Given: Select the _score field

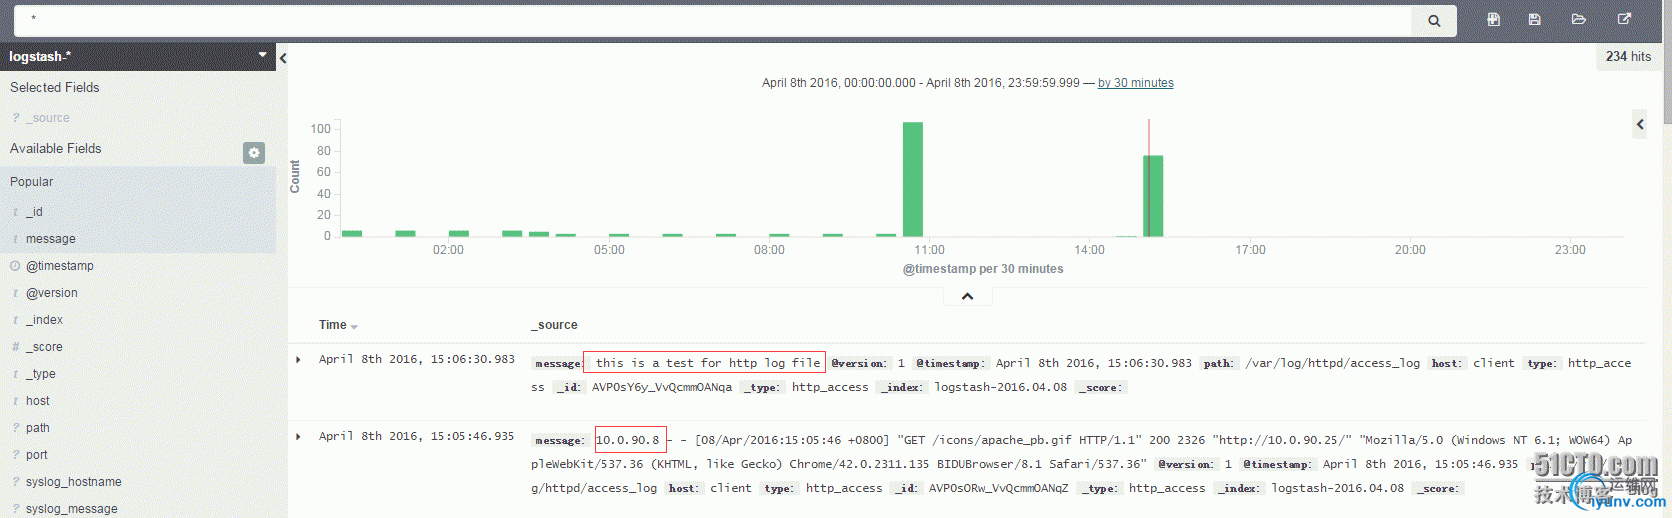Looking at the screenshot, I should tap(45, 347).
